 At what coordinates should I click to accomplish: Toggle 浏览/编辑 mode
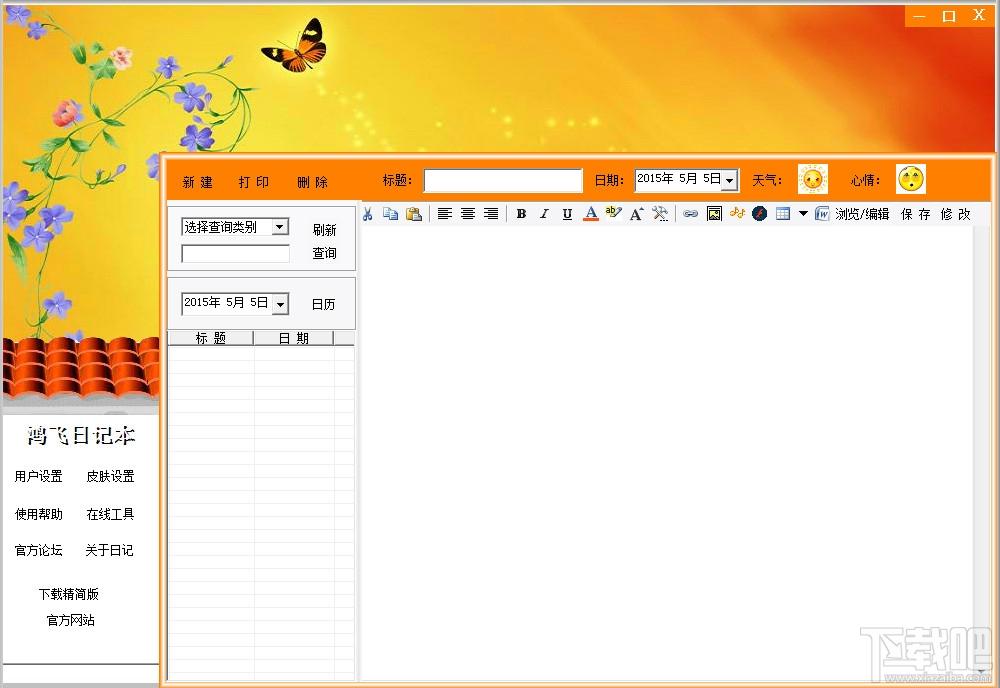862,214
